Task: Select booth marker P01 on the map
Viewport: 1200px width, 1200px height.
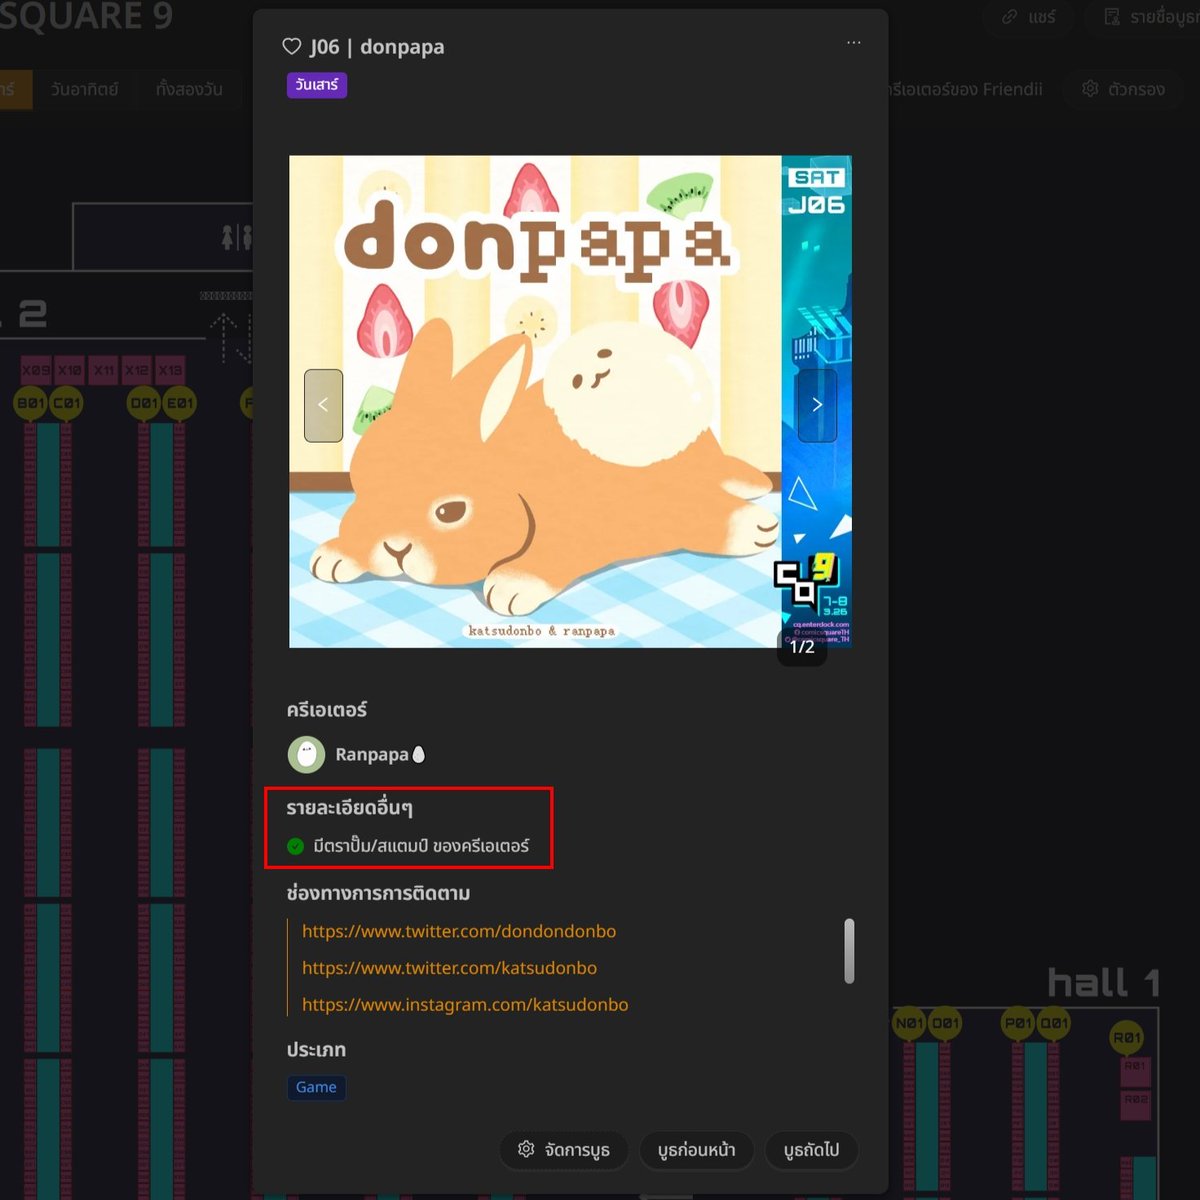Action: click(1018, 1023)
